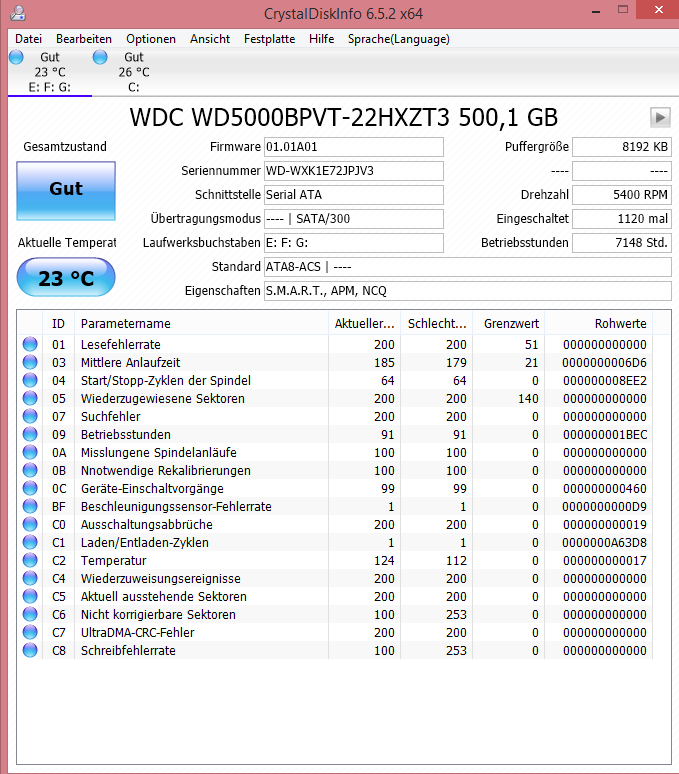The image size is (679, 774).
Task: Click status orb of Suchfehler row
Action: coord(30,416)
